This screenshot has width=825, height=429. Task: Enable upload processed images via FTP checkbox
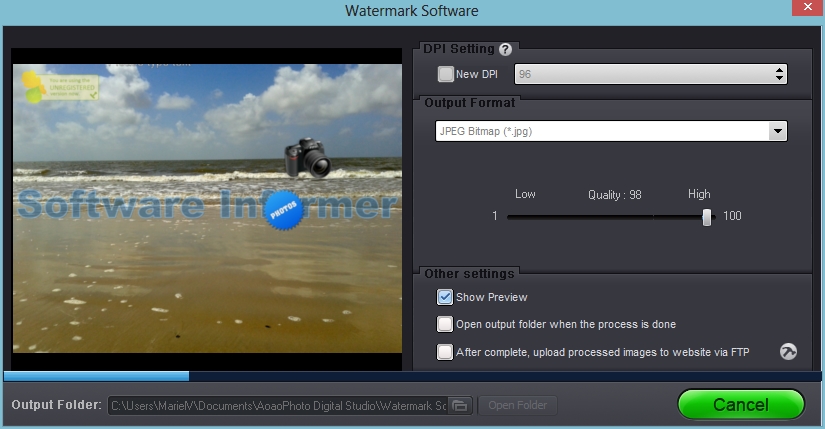tap(445, 352)
